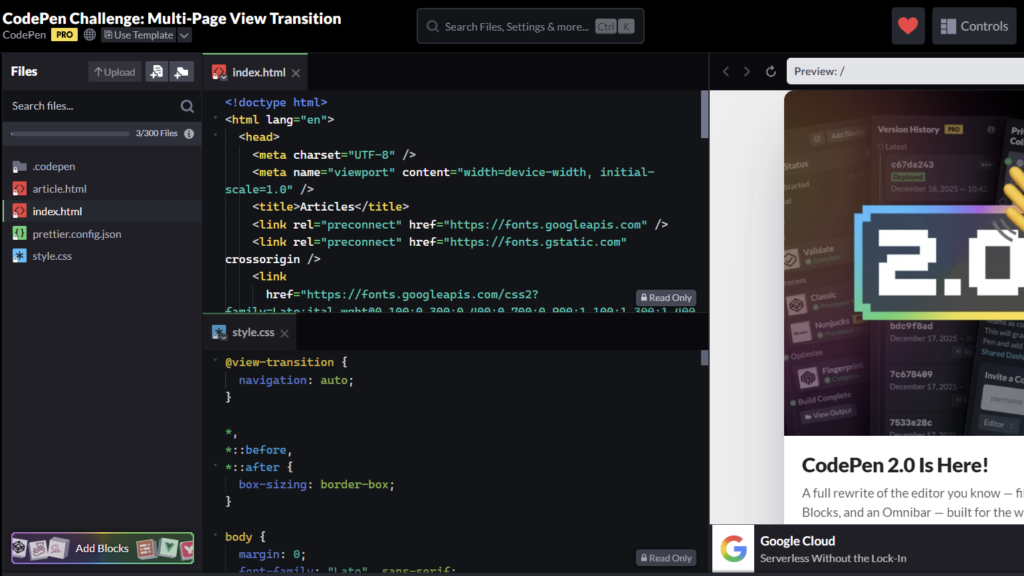This screenshot has width=1024, height=576.
Task: Switch to the style.css editor tab
Action: (253, 332)
